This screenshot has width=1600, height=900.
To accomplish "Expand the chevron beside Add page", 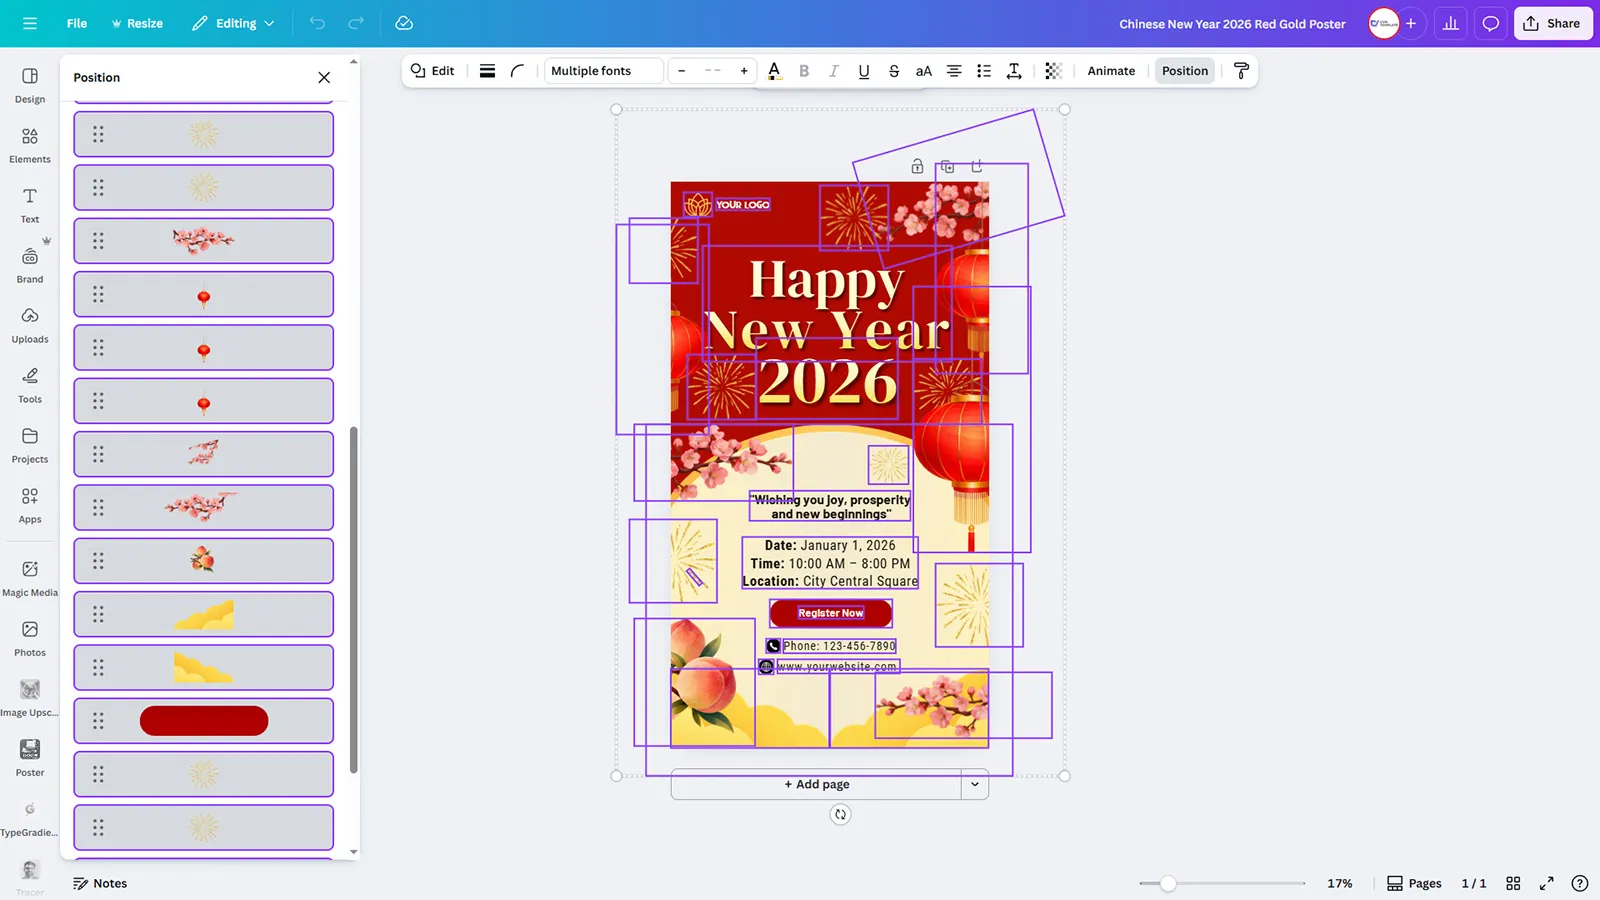I will [x=975, y=784].
